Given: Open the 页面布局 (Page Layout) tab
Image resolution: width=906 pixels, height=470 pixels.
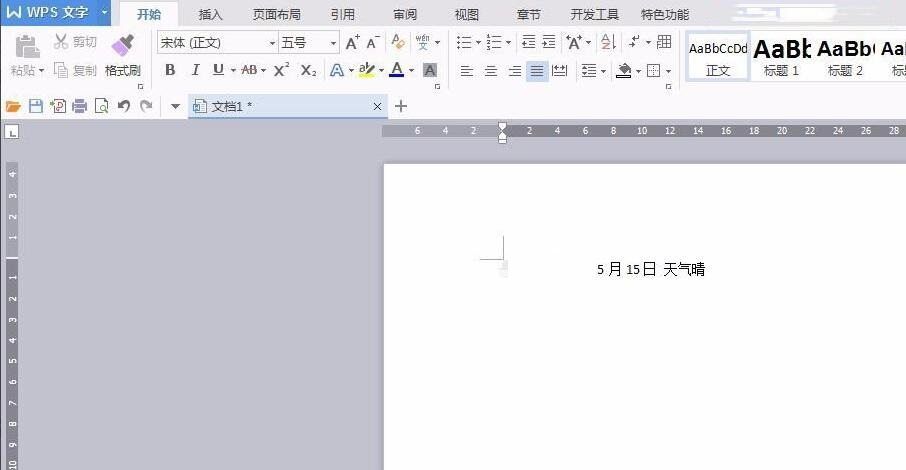Looking at the screenshot, I should 276,14.
